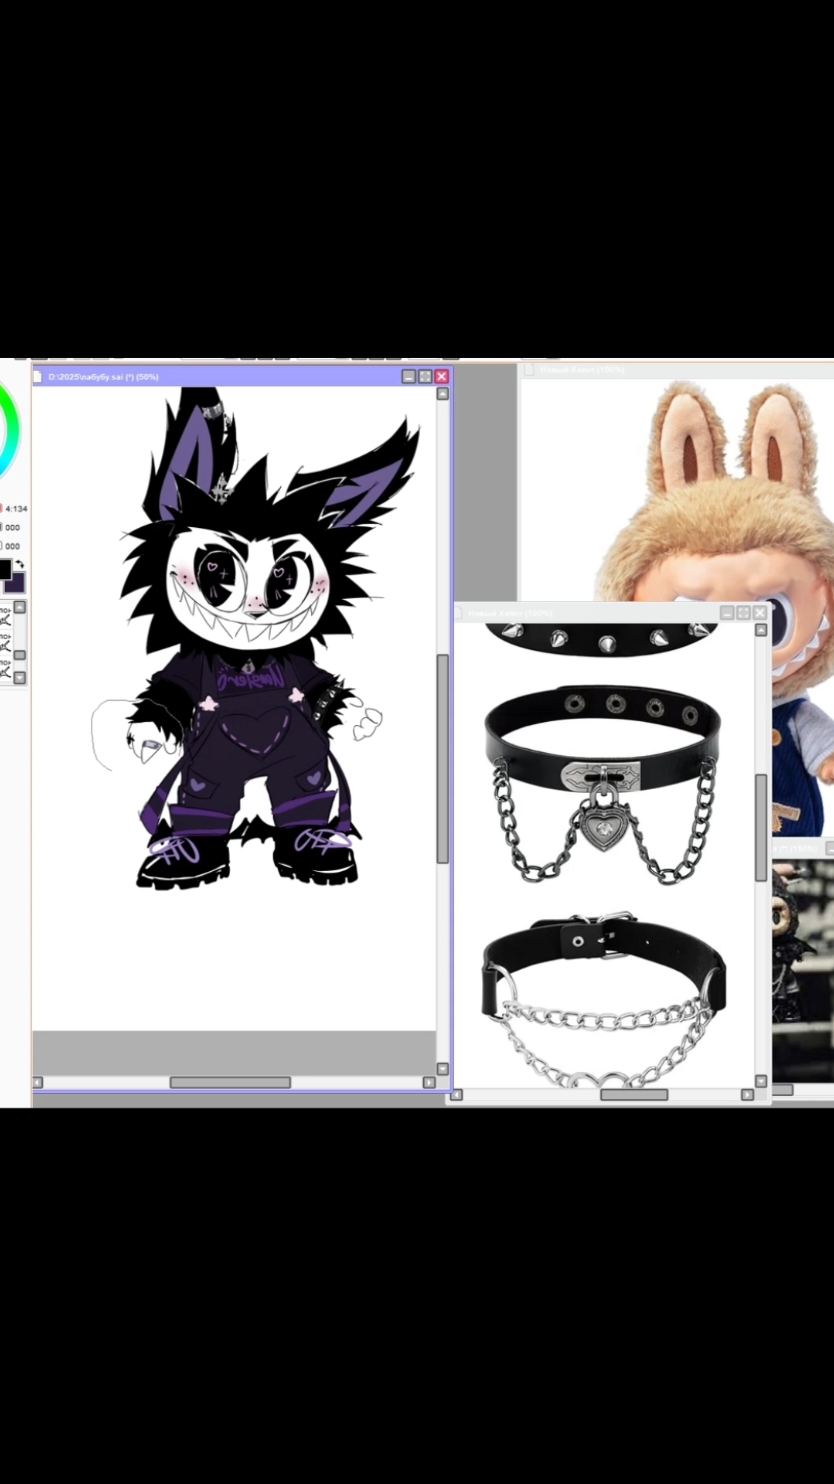Click the brush preset list scroll thumb
Screen dimensions: 834x1484
[20, 655]
